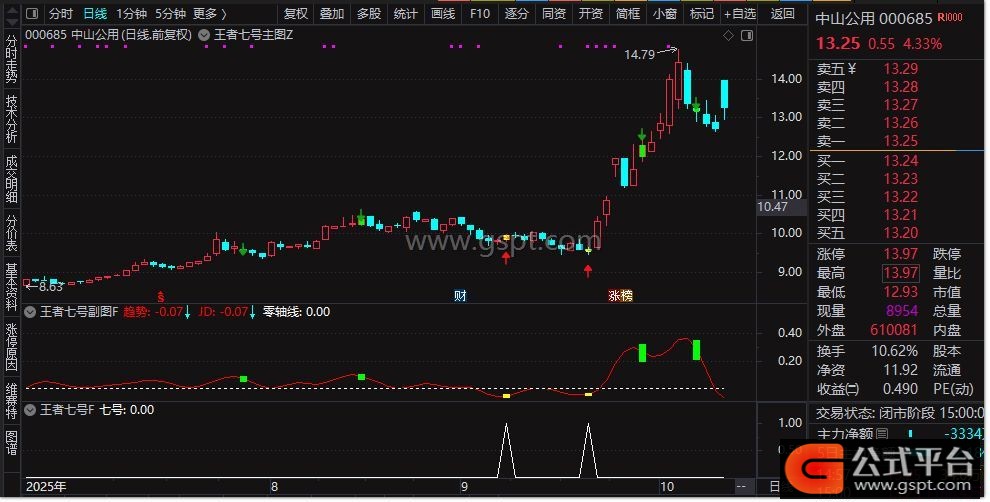Open the 画线 drawing tool
The width and height of the screenshot is (990, 502).
tap(443, 14)
